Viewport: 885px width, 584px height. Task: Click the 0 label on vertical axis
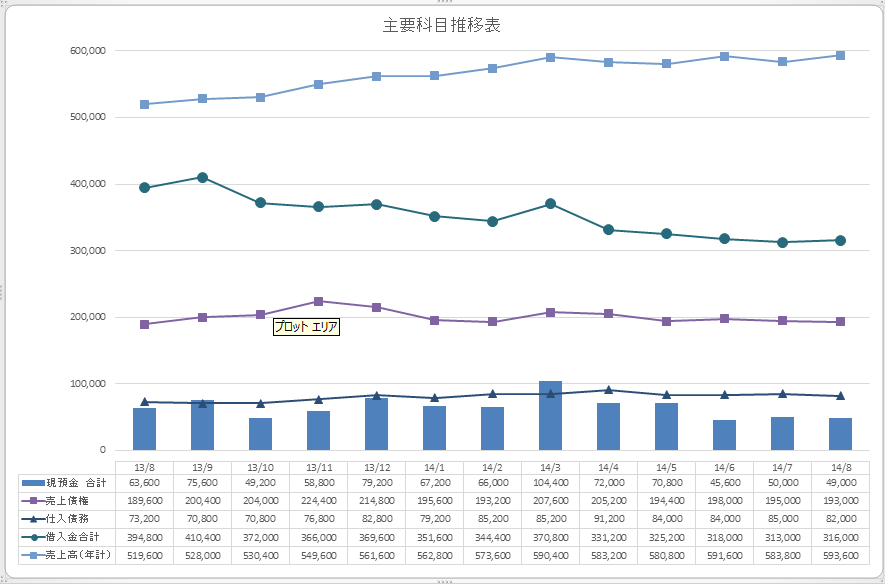pos(103,450)
